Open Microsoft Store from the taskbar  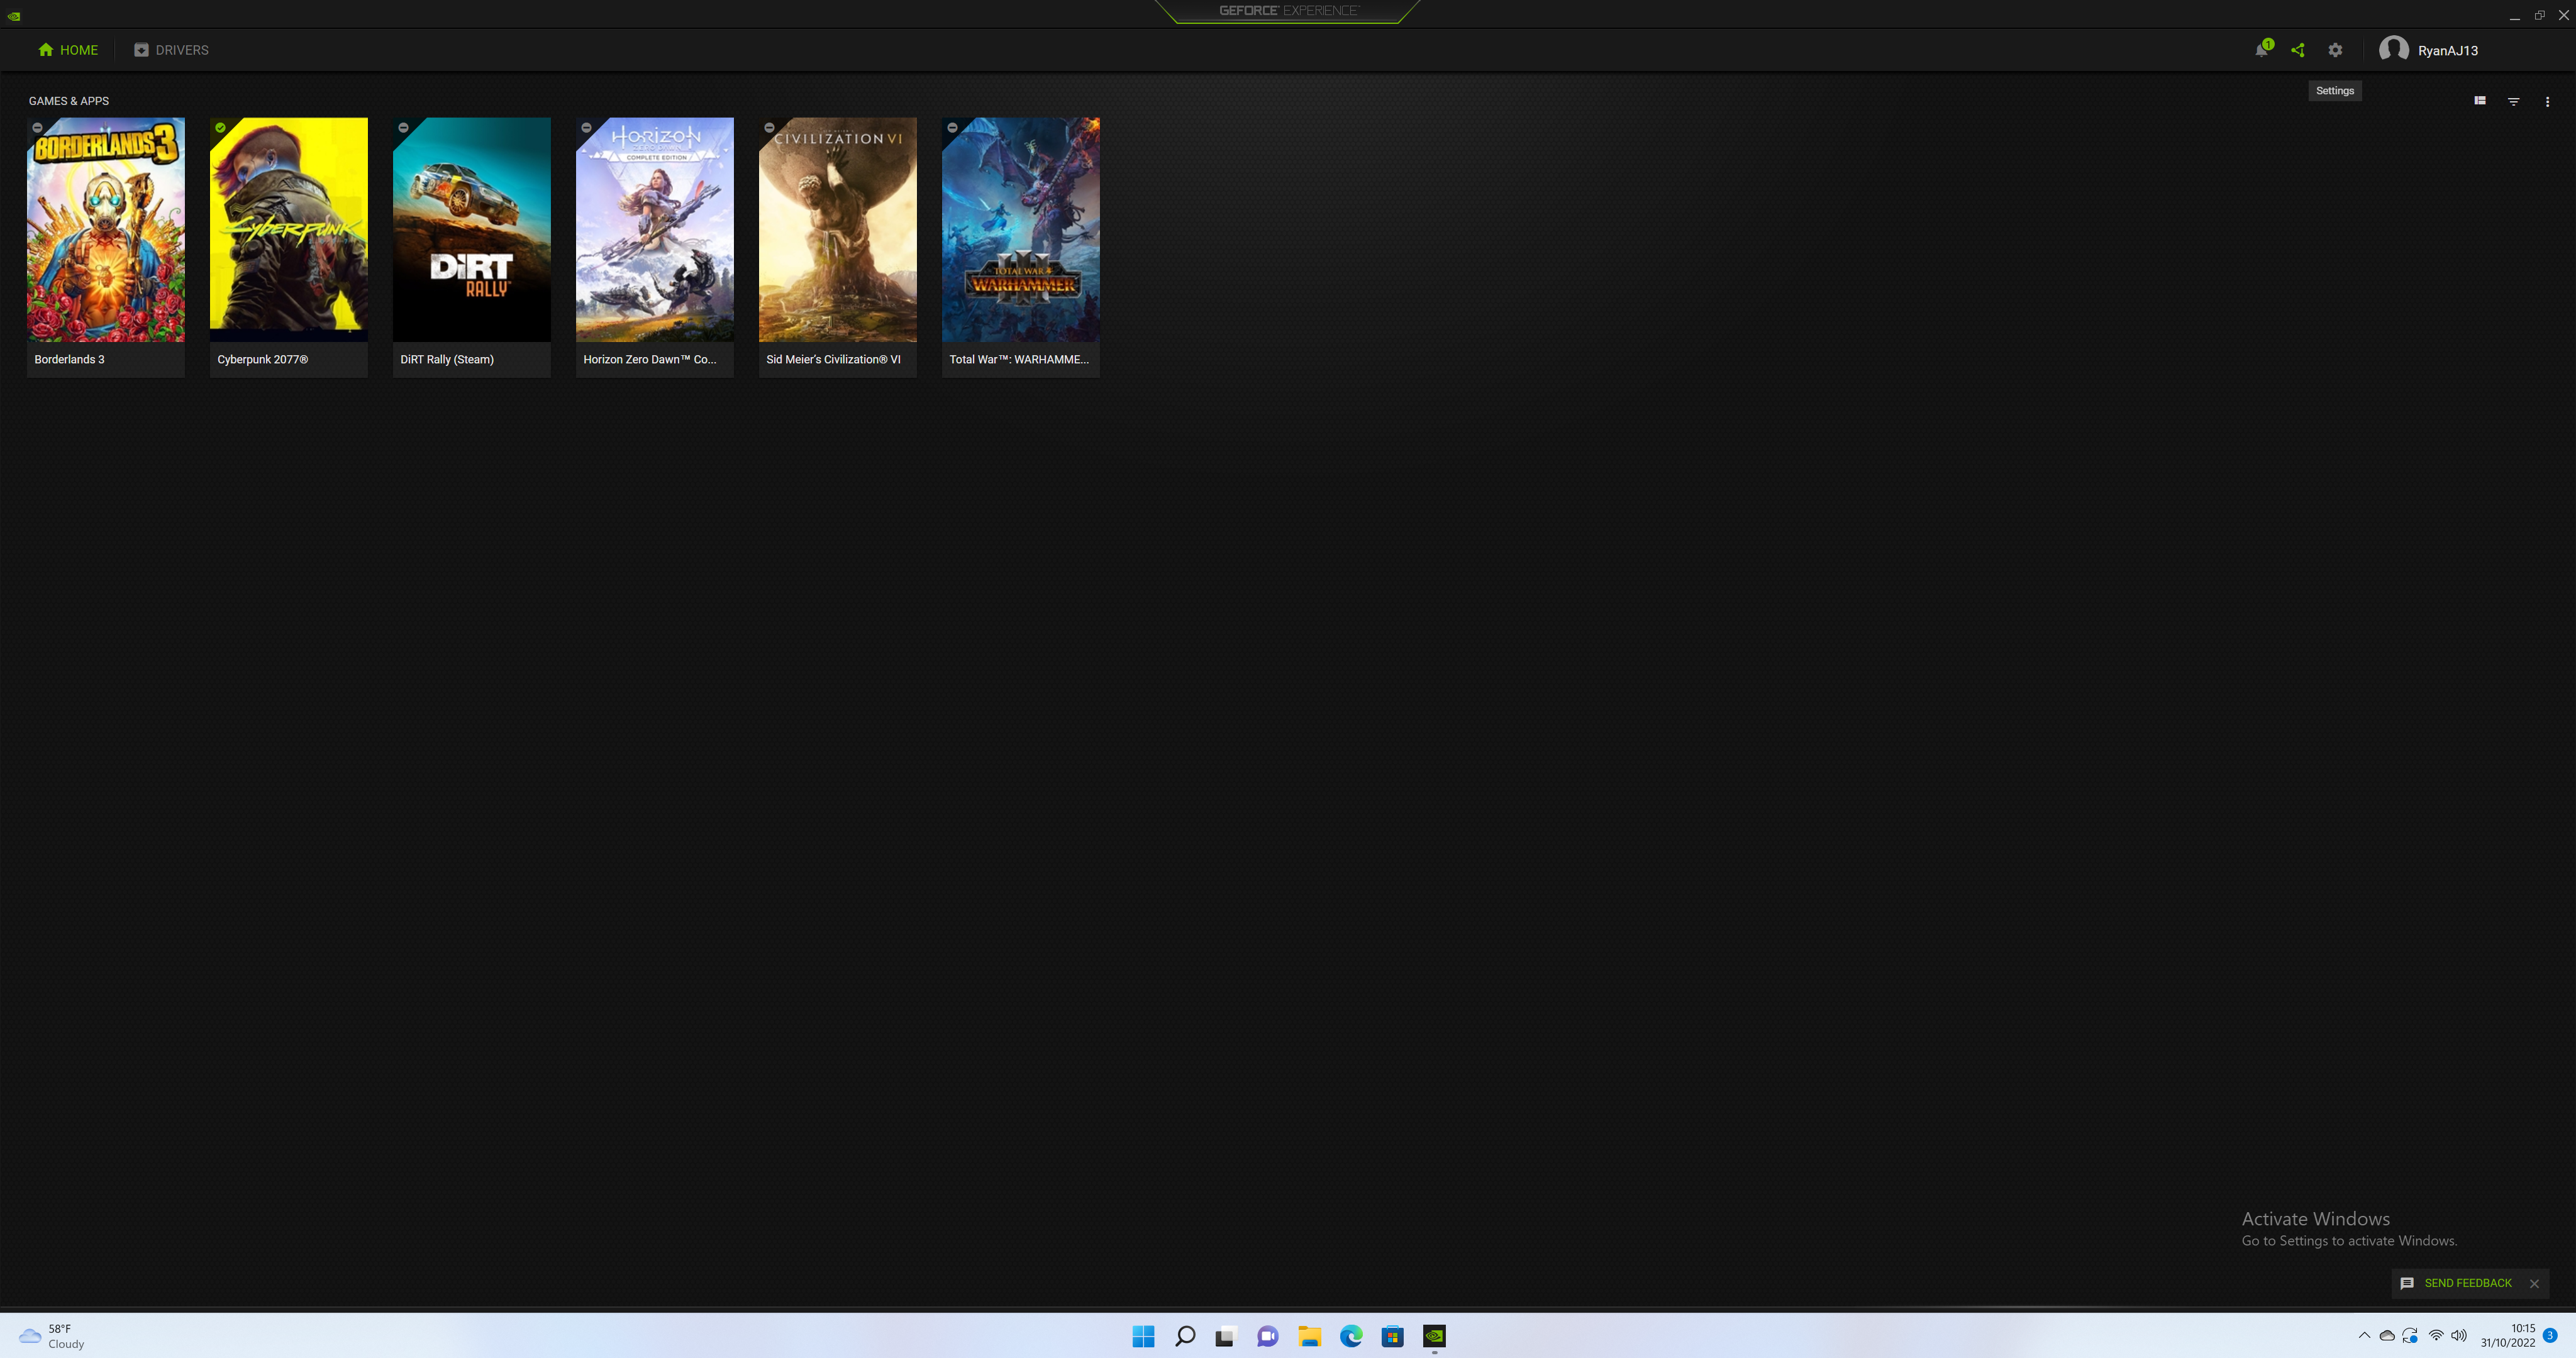pos(1392,1336)
